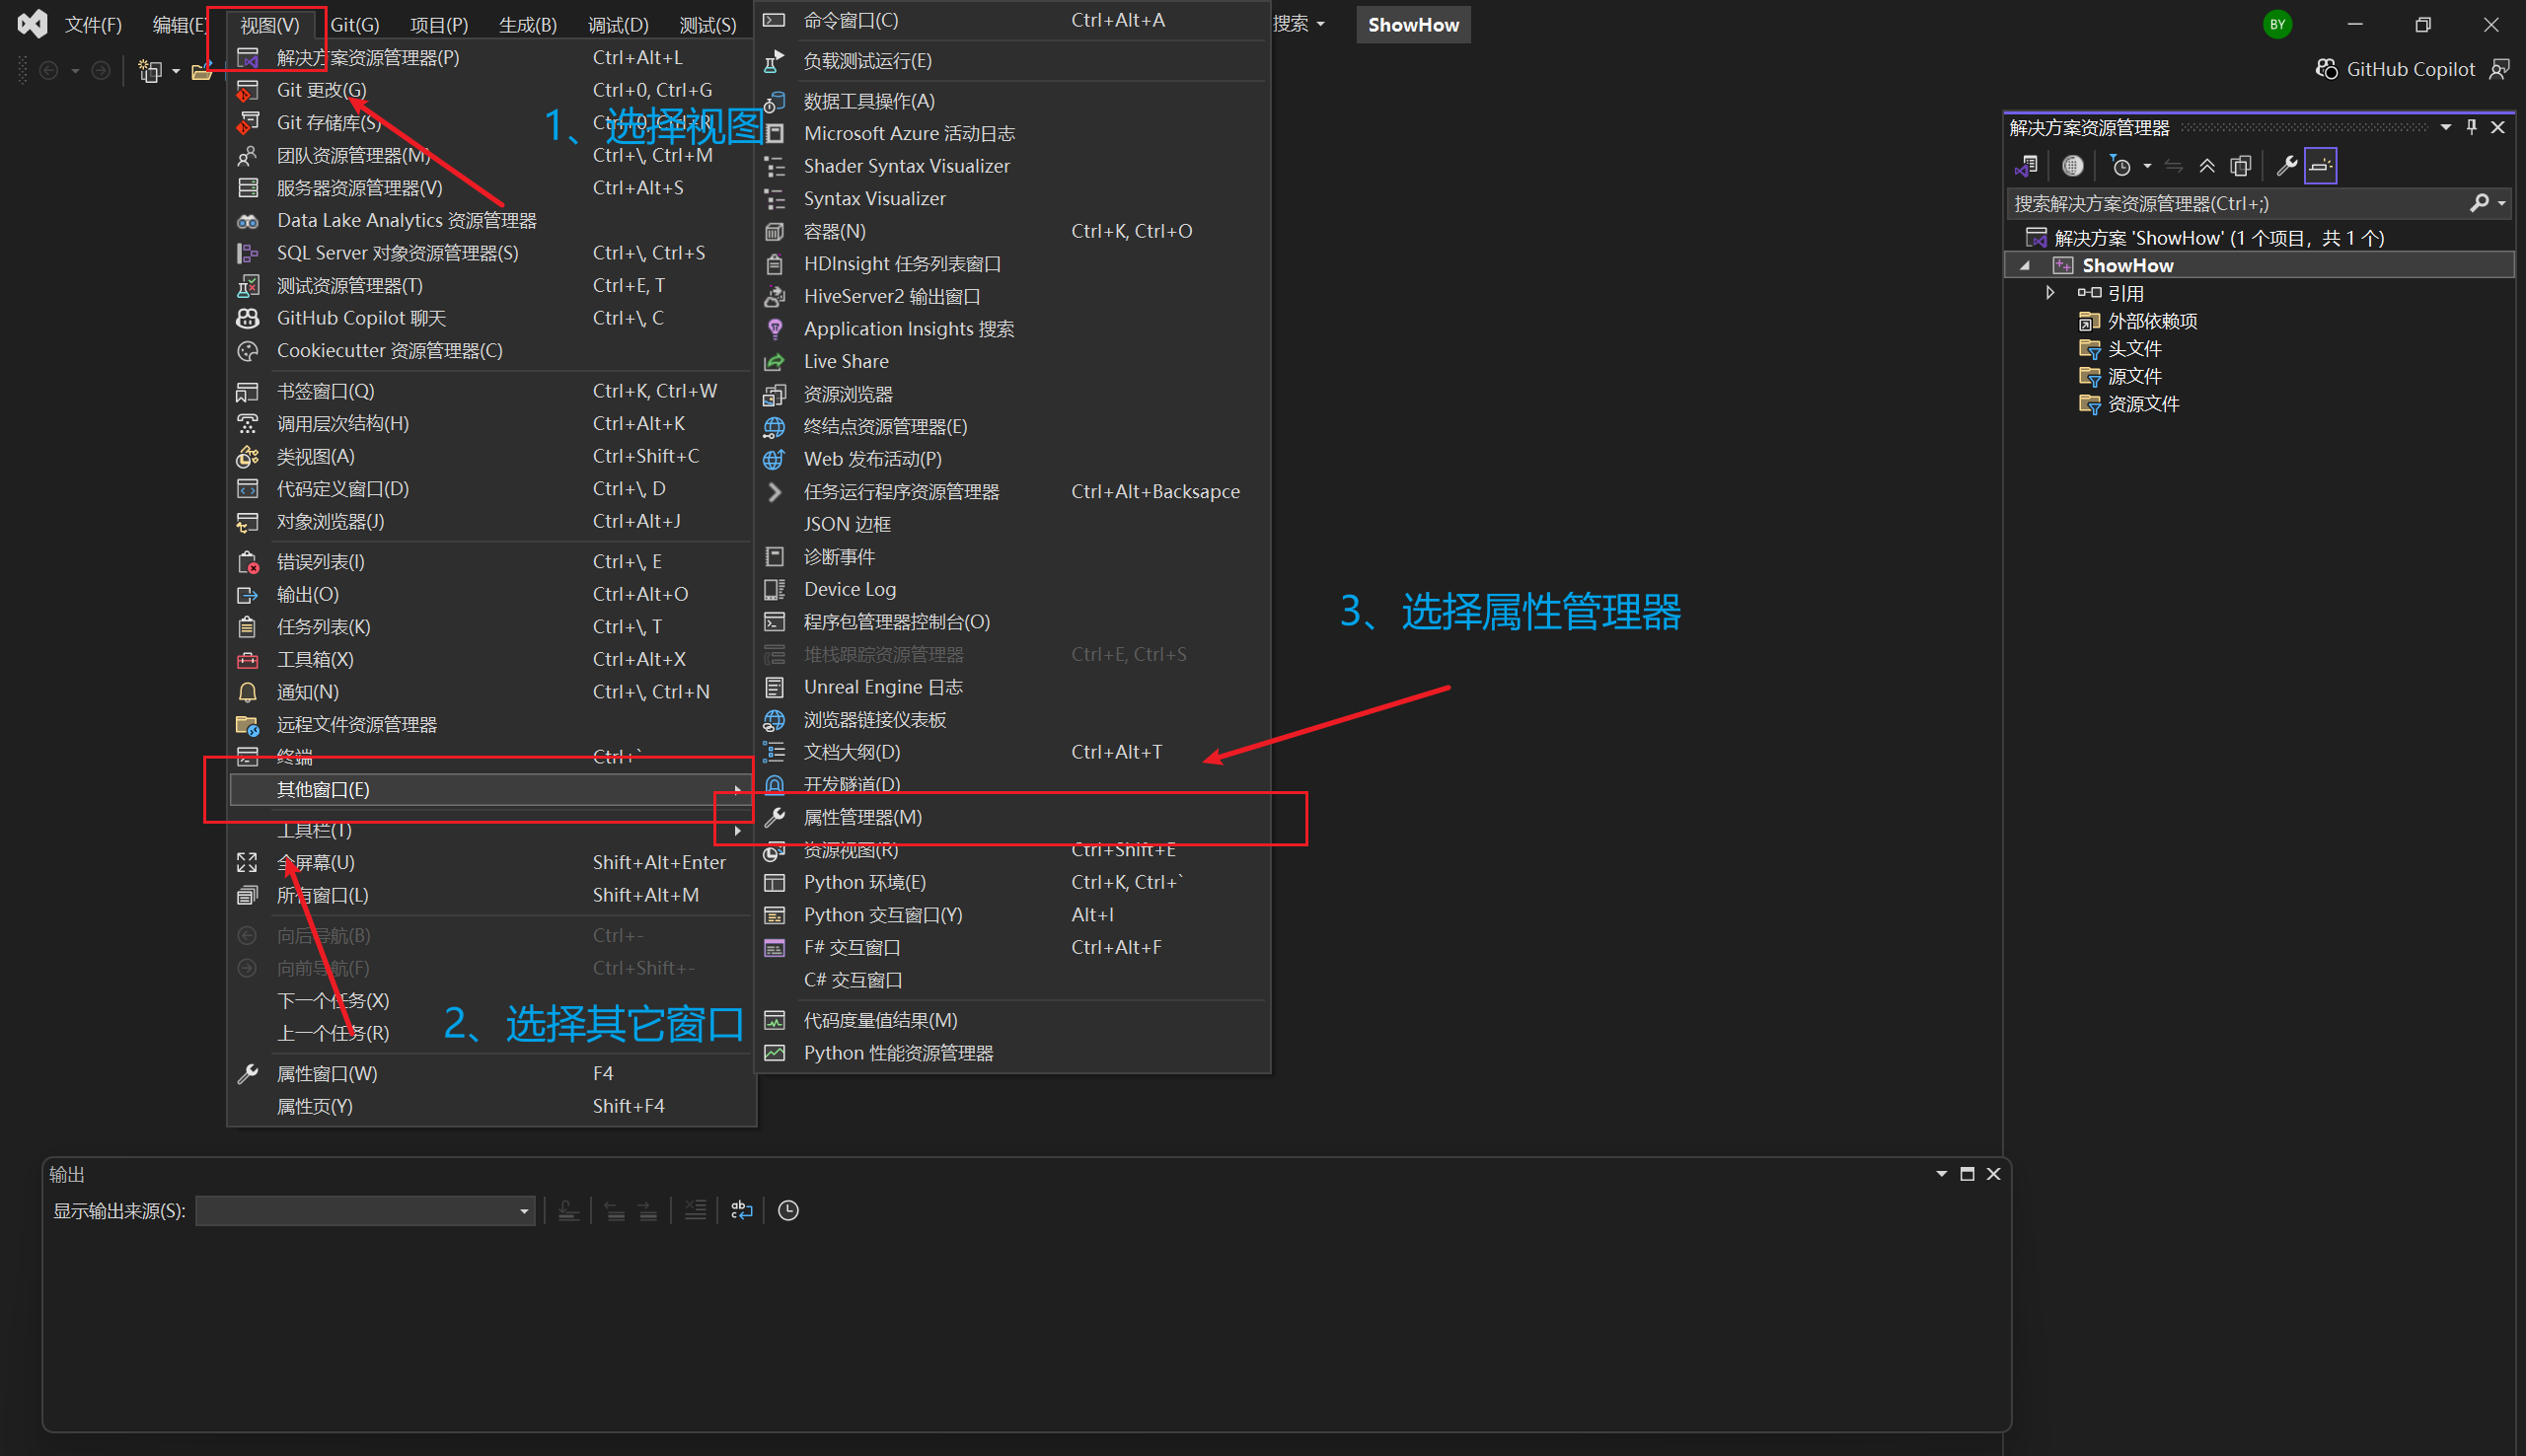The image size is (2526, 1456).
Task: Click the globe-shaped icon in Solution Explorer toolbar
Action: pyautogui.click(x=2073, y=166)
